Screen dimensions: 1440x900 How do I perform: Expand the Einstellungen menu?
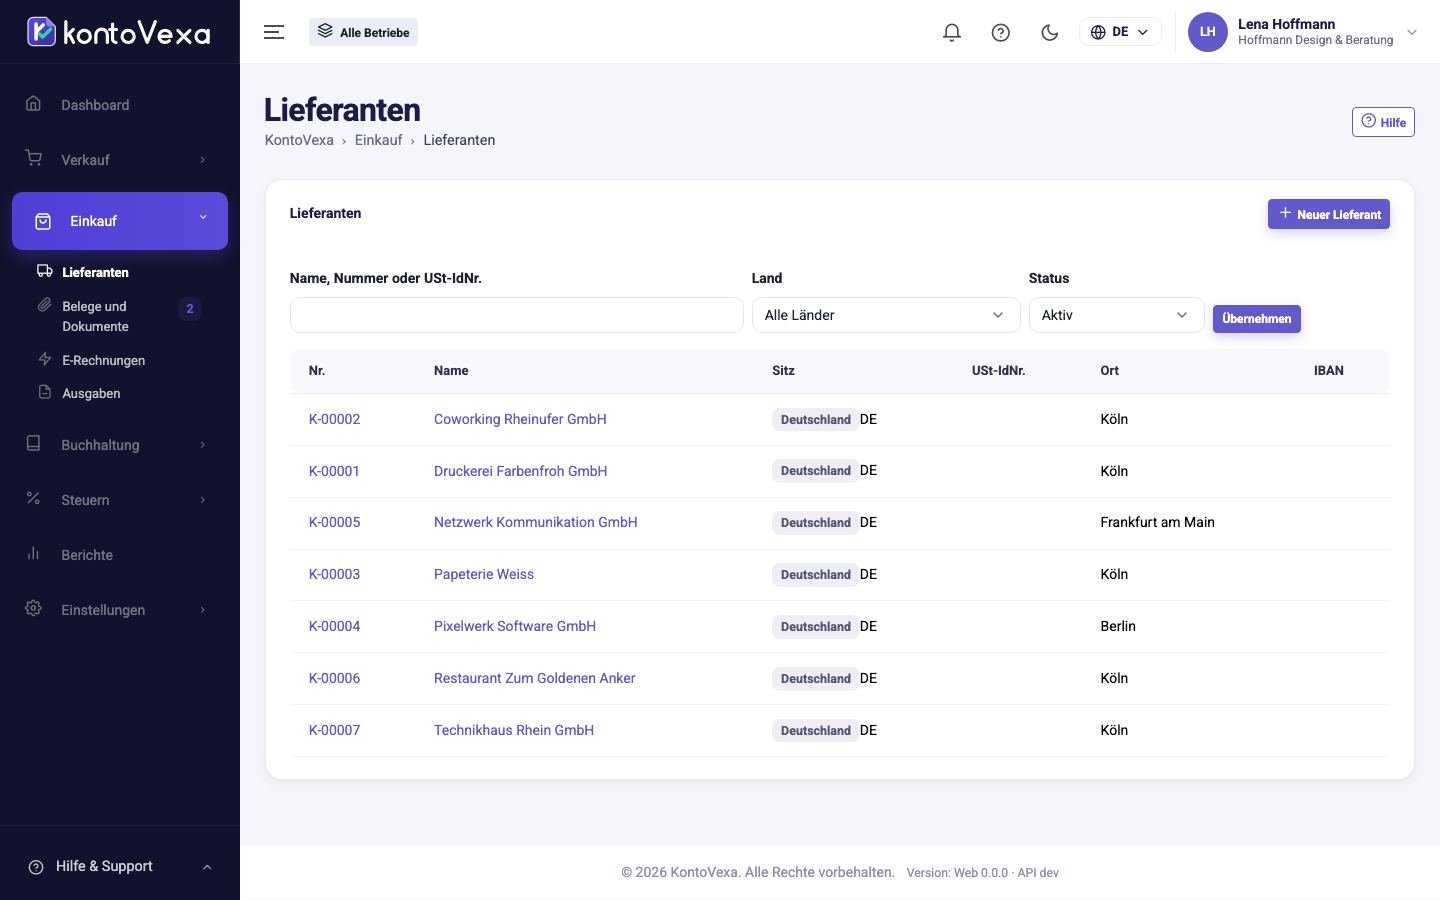click(x=120, y=610)
